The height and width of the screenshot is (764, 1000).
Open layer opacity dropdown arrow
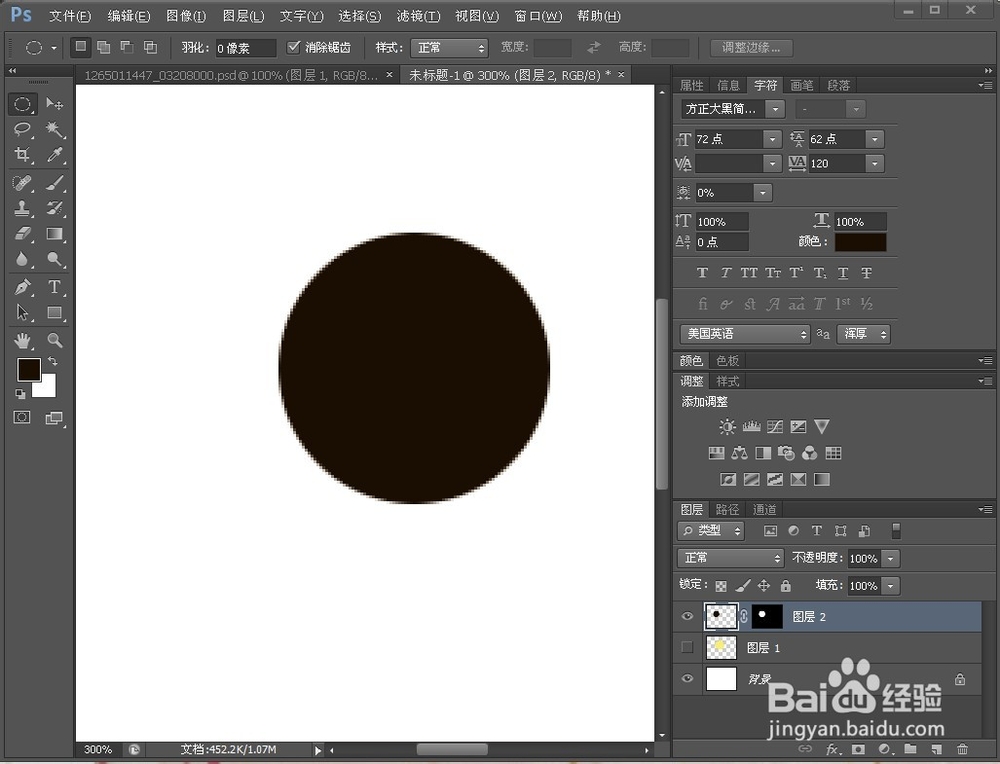pos(890,559)
